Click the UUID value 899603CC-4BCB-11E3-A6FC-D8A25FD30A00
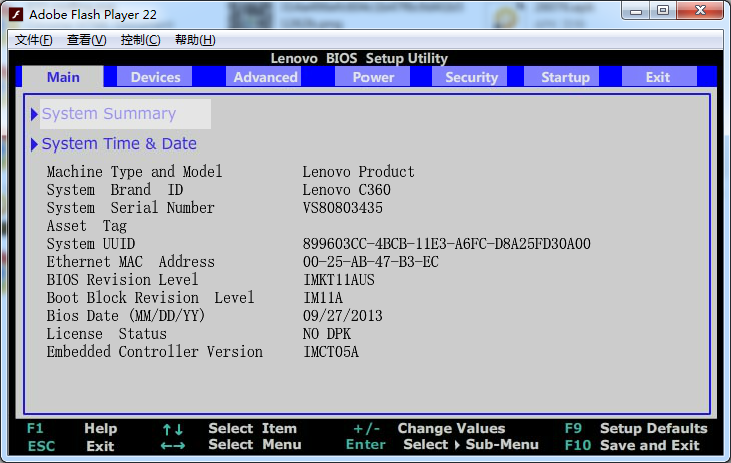The image size is (731, 463). pyautogui.click(x=447, y=244)
